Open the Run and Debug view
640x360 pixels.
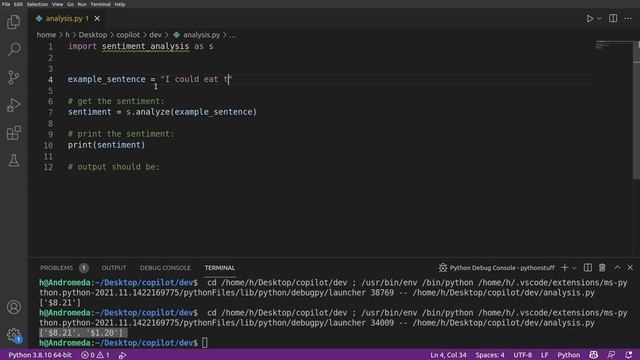pyautogui.click(x=13, y=105)
